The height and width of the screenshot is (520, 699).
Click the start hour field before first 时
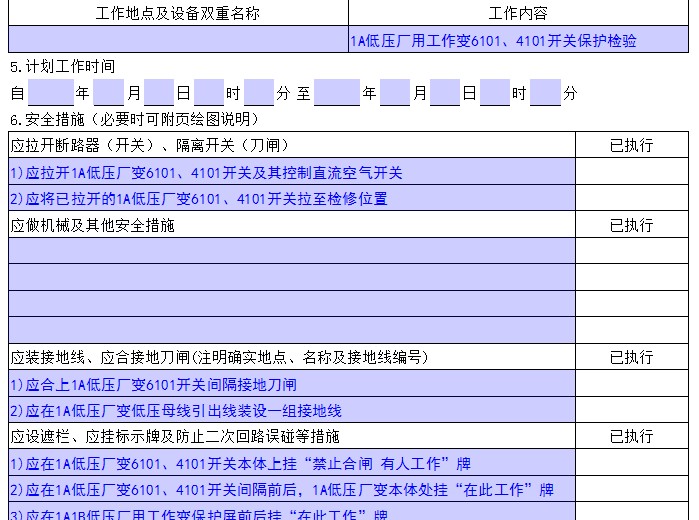pos(209,93)
